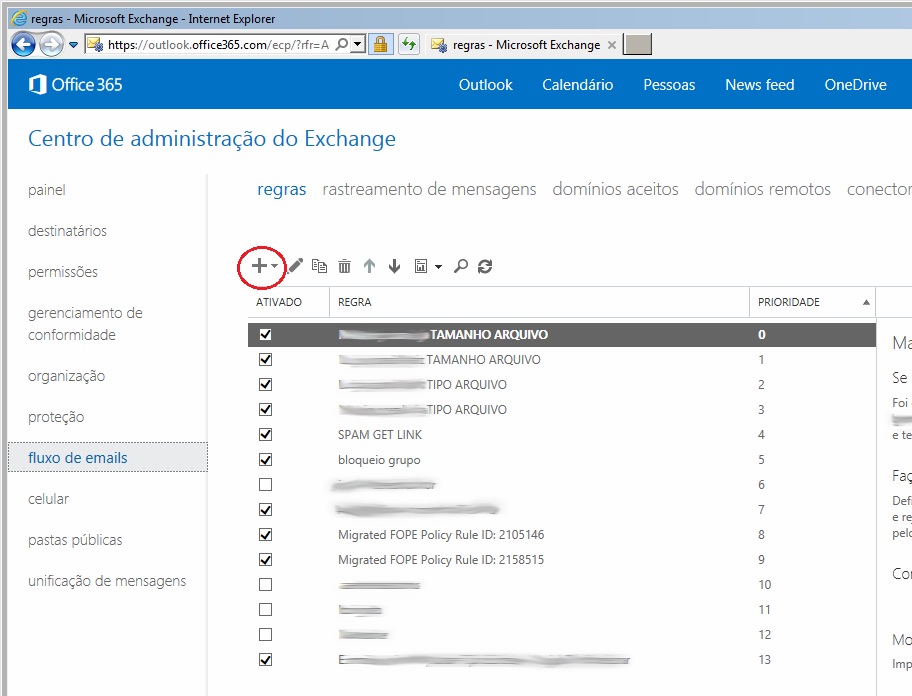
Task: Select gerenciamento de conformidade in the sidebar
Action: tap(85, 324)
